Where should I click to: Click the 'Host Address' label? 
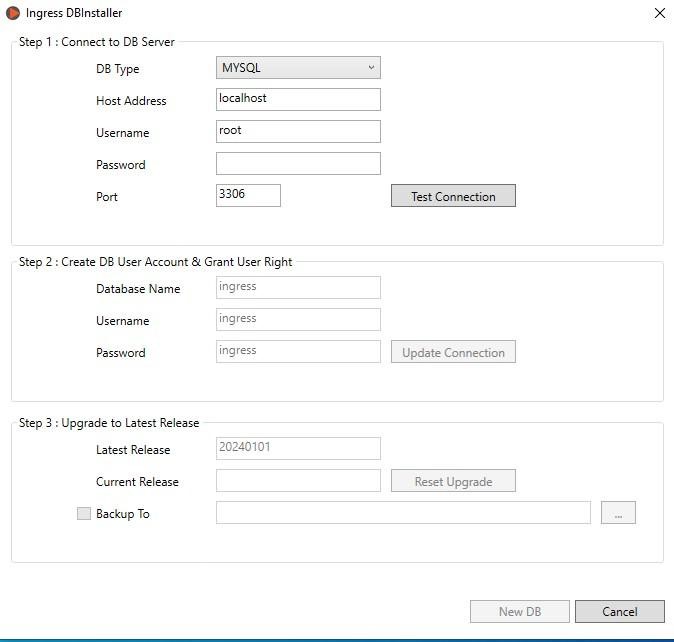click(x=131, y=101)
